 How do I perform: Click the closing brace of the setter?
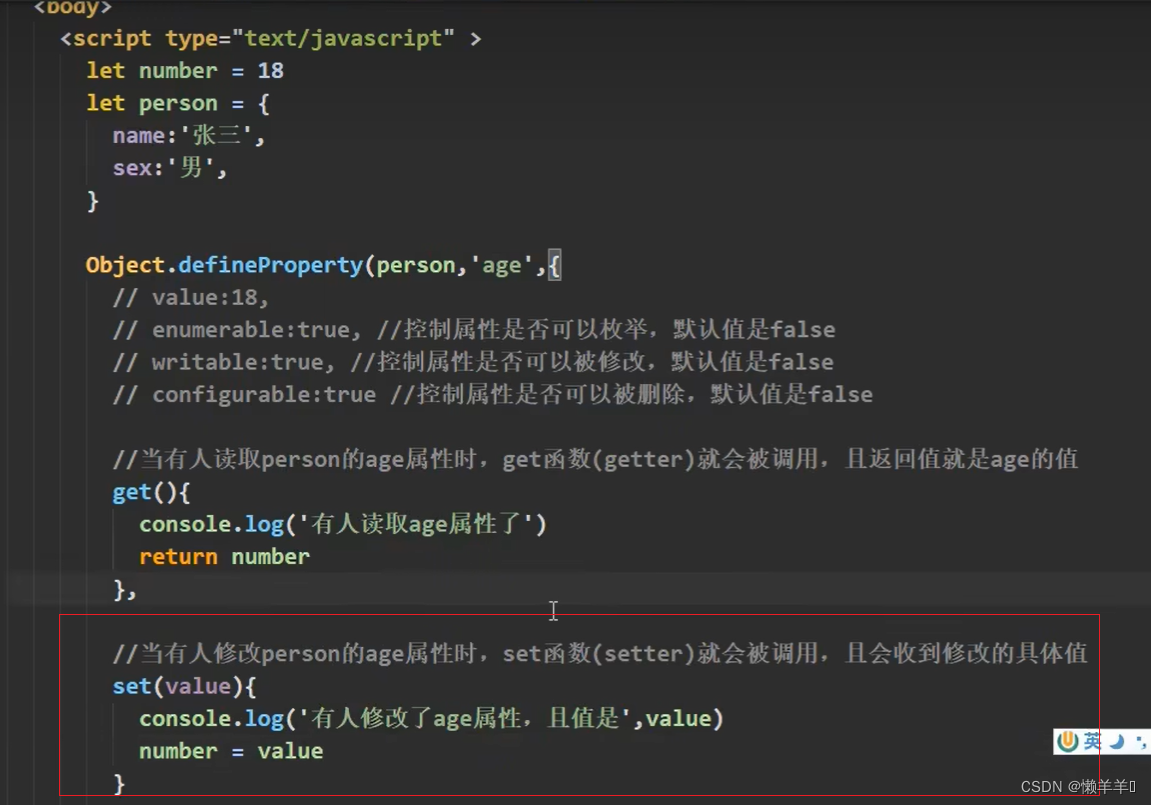pos(119,783)
